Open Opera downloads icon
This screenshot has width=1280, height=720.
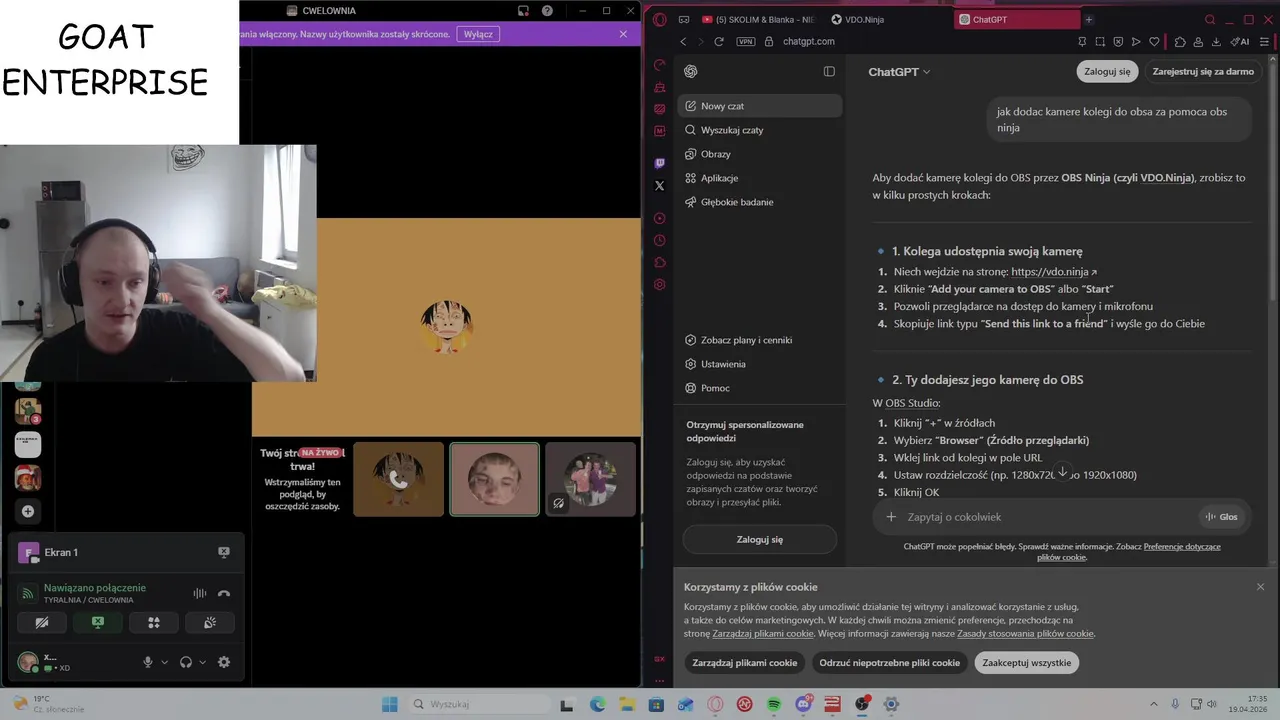coord(1216,41)
